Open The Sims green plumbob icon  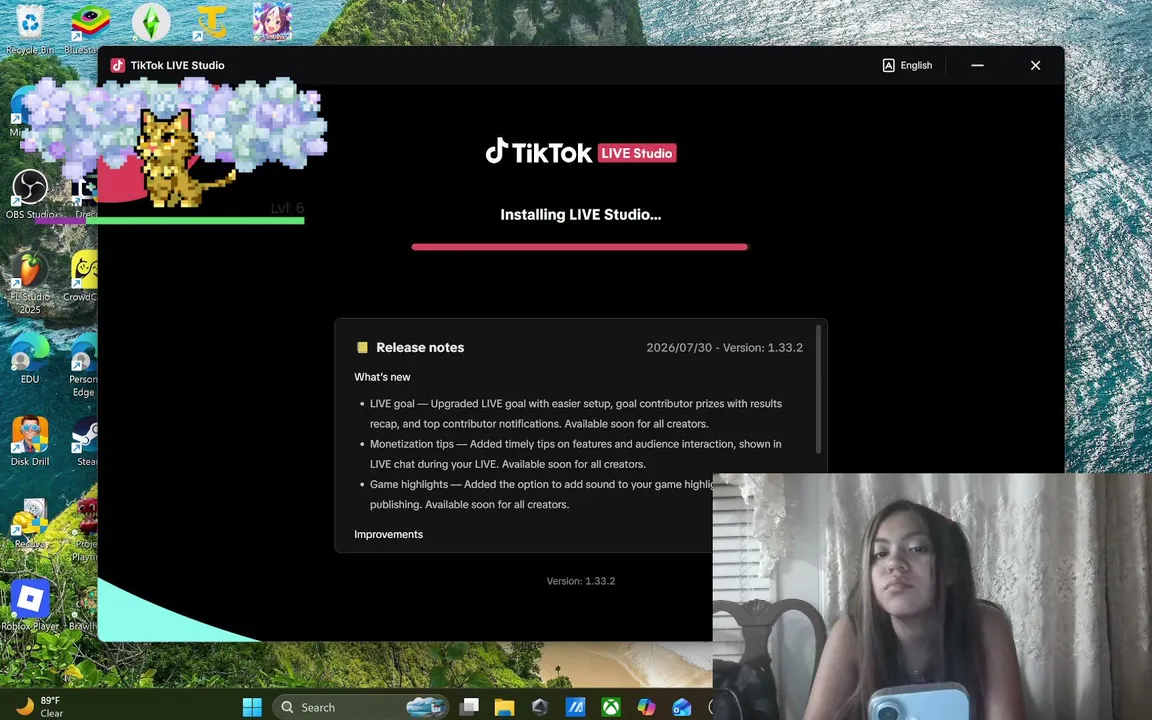[x=151, y=22]
